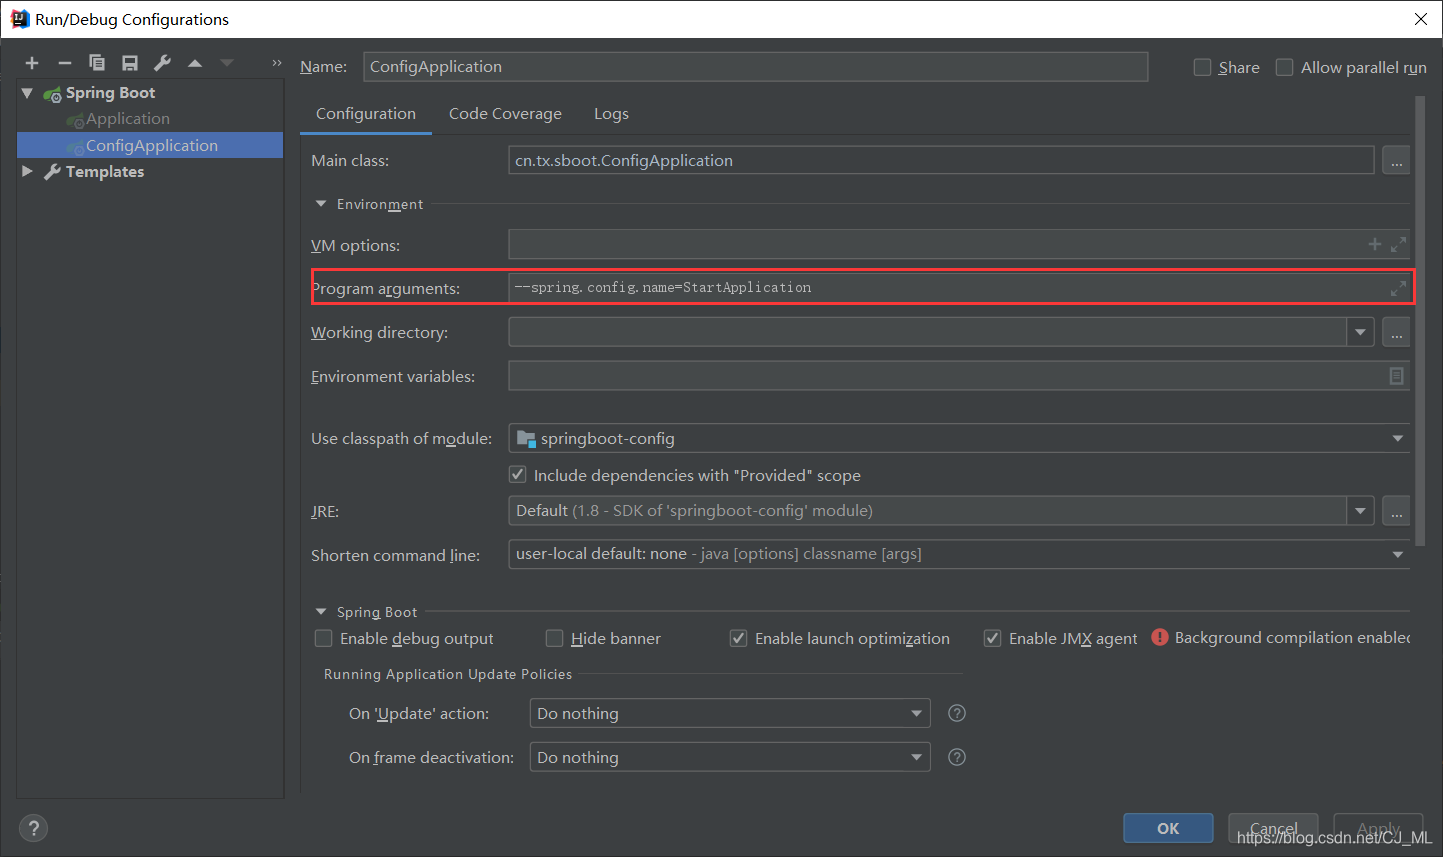The height and width of the screenshot is (857, 1443).
Task: Copy the selected configuration
Action: [97, 63]
